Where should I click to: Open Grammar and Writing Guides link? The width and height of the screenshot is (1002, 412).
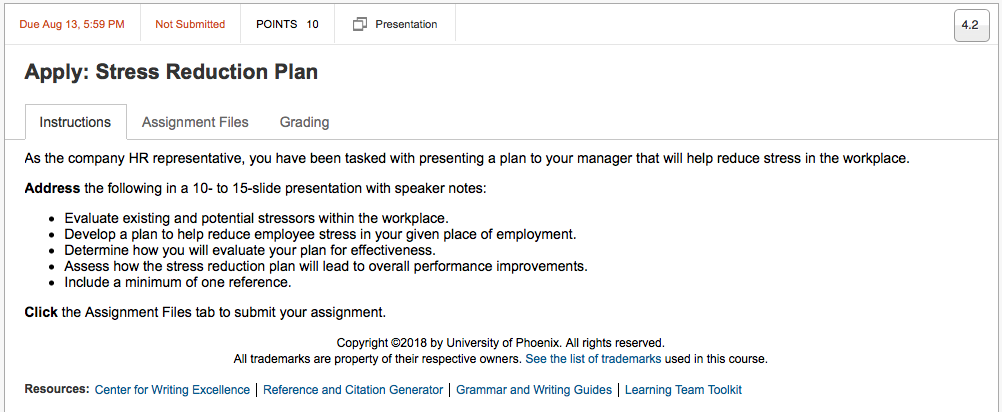coord(534,390)
